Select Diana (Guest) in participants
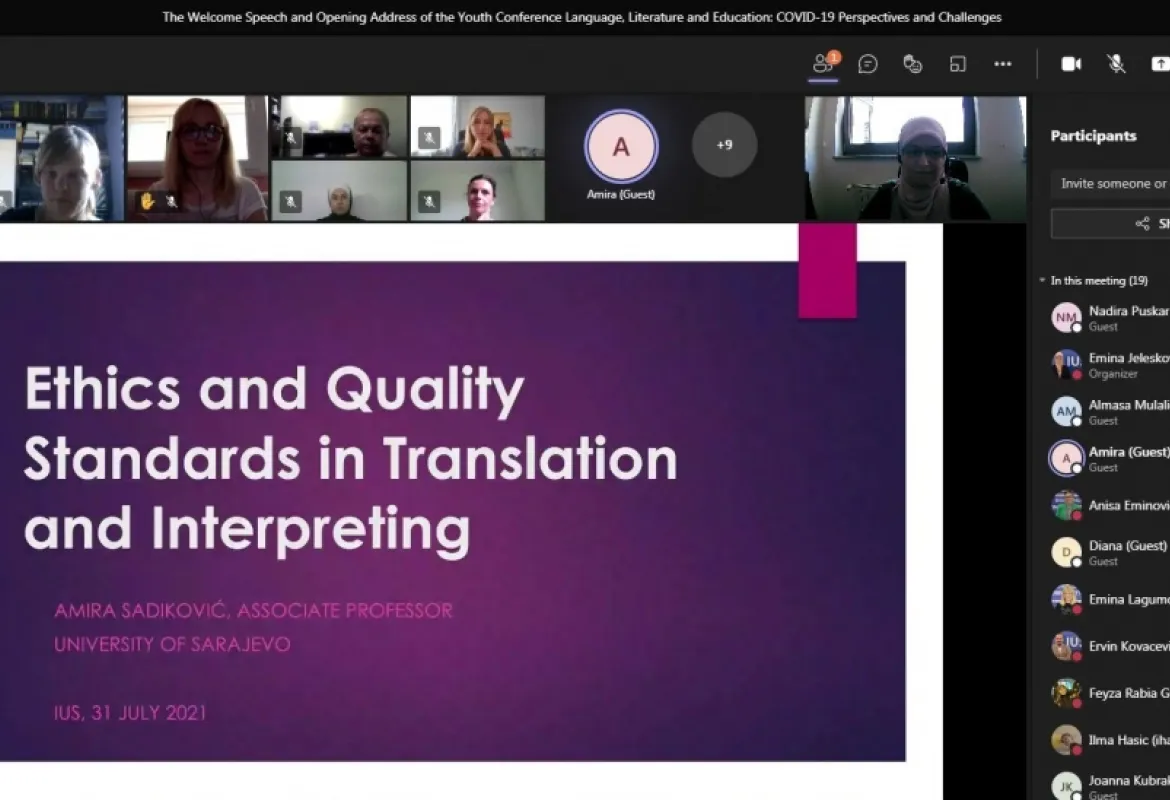 tap(1110, 552)
